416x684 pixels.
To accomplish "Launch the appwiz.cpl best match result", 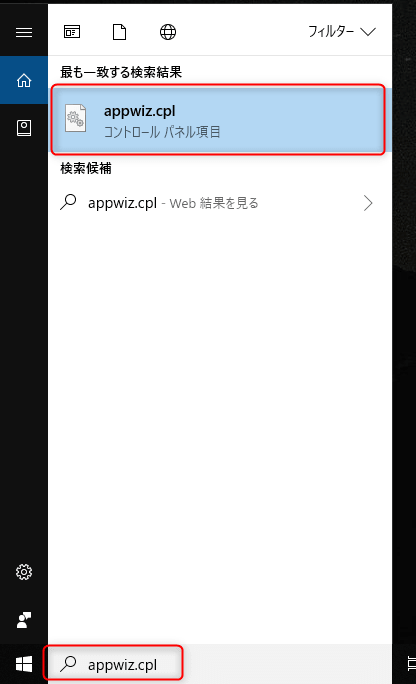I will coord(218,119).
